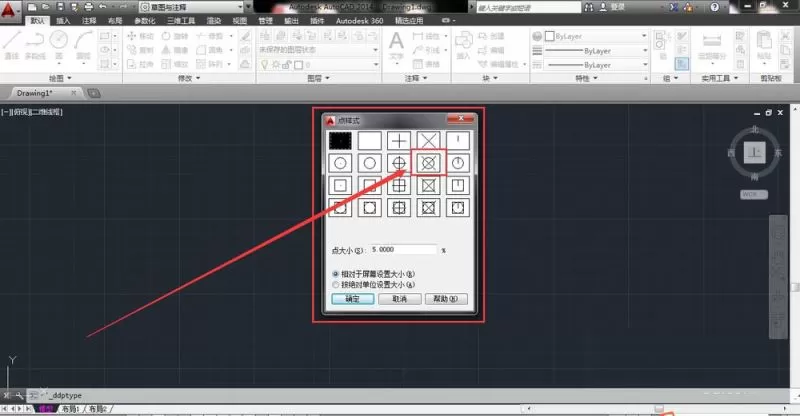The image size is (800, 416).
Task: Switch to the Insert (插入) ribbon tab
Action: 63,20
